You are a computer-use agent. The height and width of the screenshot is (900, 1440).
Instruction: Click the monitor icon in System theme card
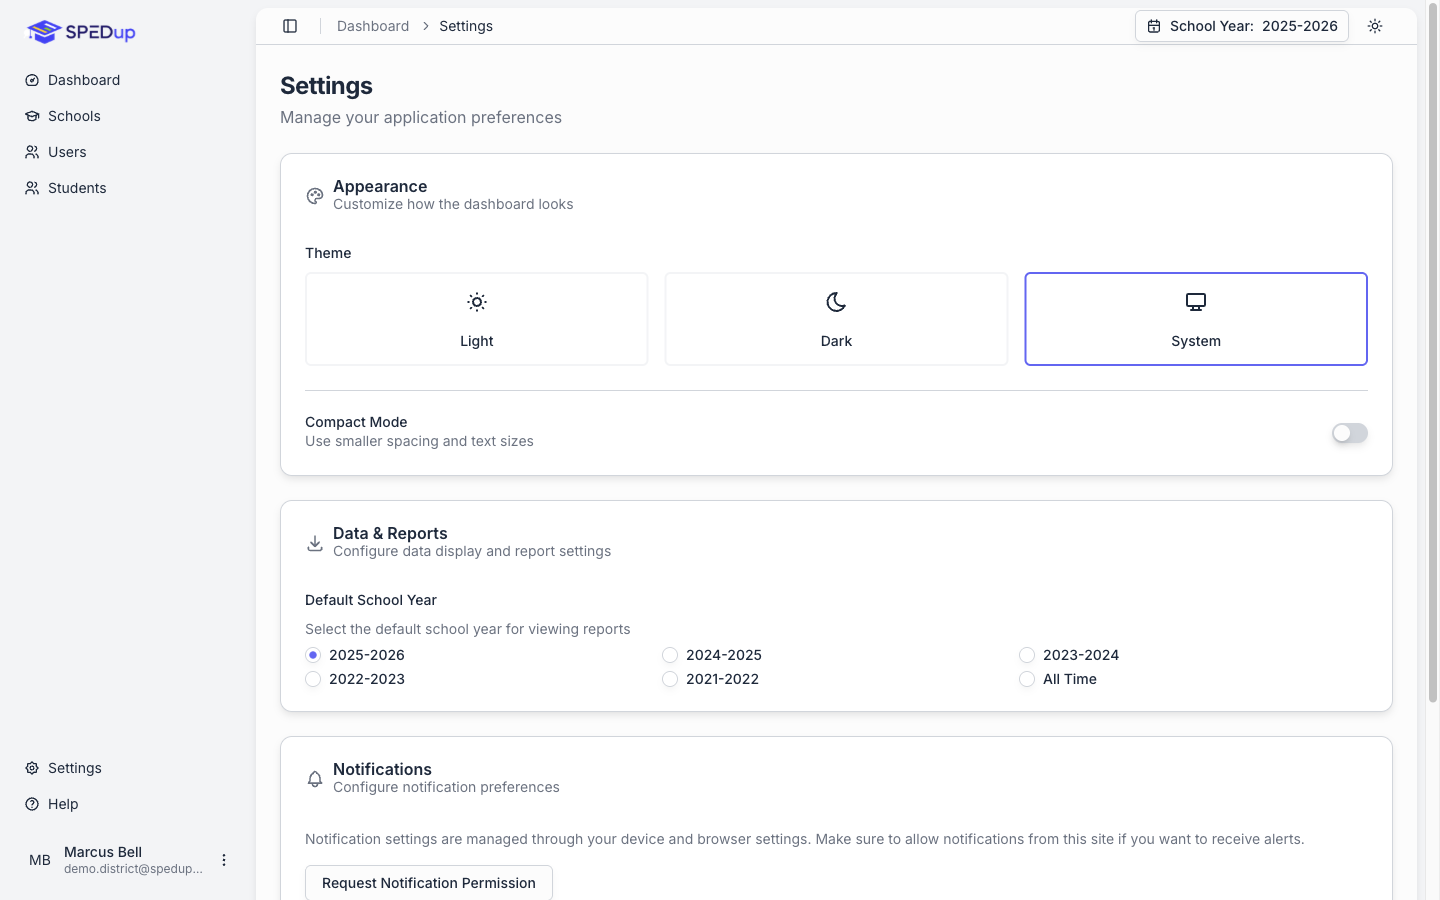[x=1196, y=302]
